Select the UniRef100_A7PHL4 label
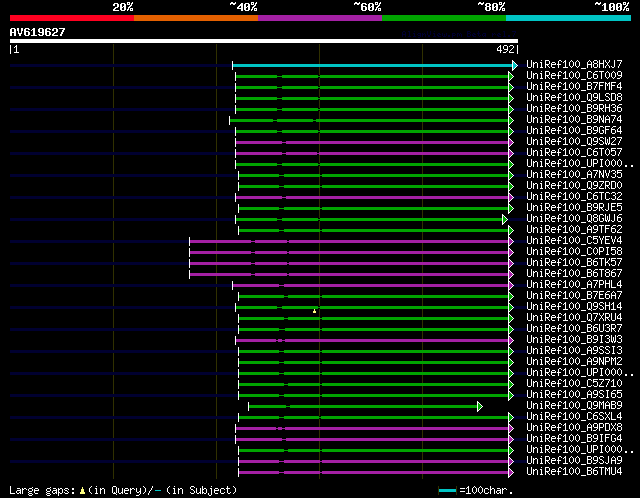640x498 pixels. pyautogui.click(x=574, y=285)
